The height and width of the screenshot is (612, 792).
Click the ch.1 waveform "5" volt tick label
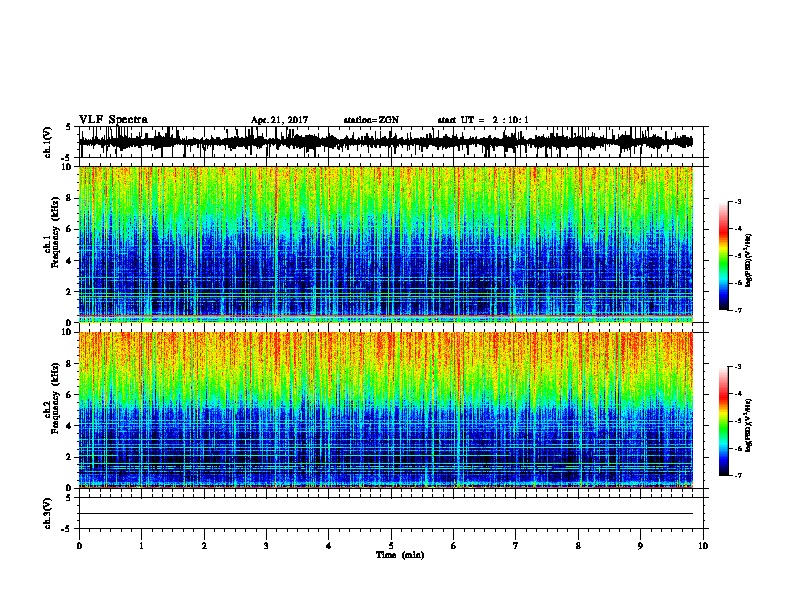[x=68, y=127]
